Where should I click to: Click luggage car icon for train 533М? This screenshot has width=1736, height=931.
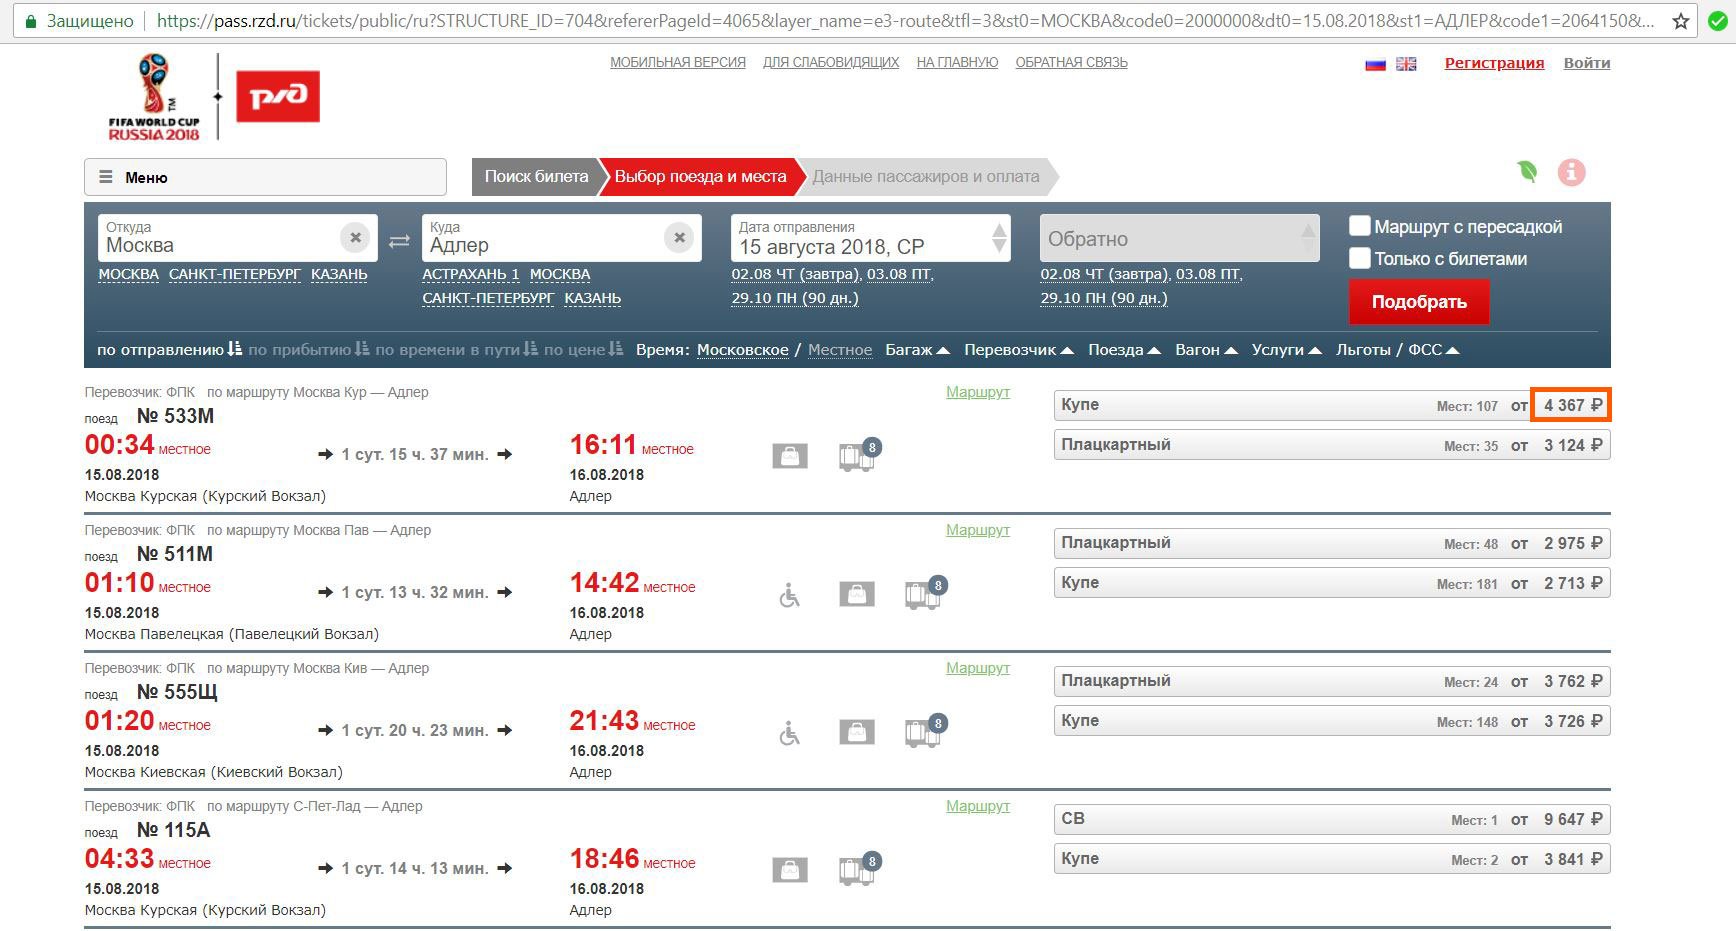857,456
